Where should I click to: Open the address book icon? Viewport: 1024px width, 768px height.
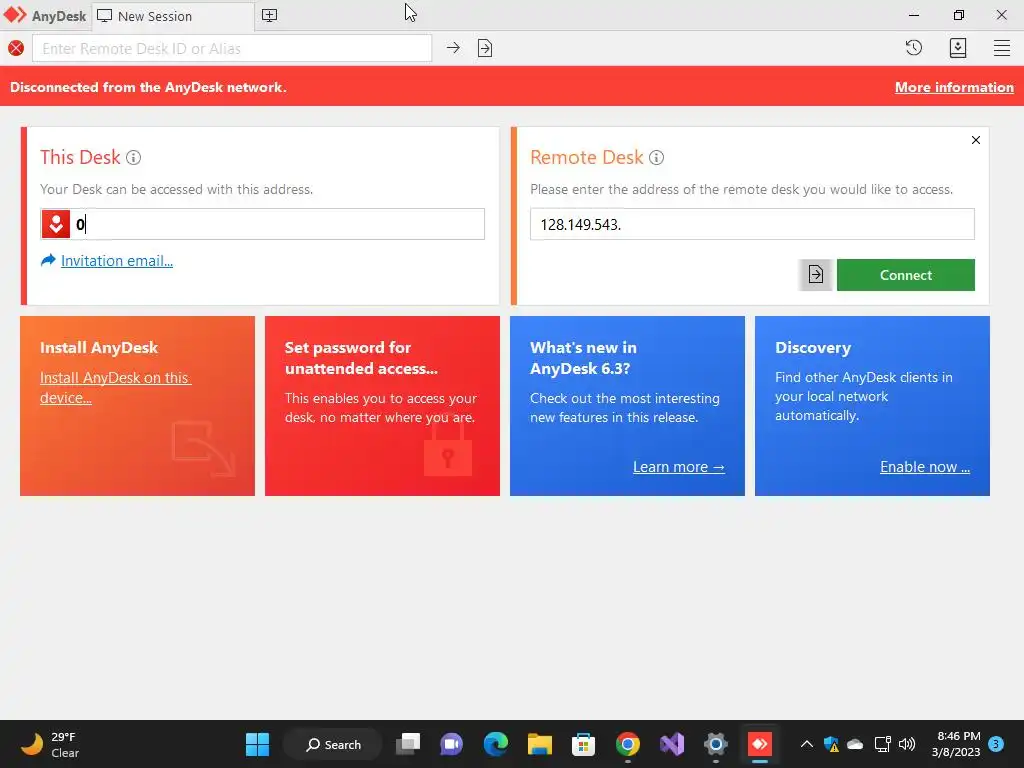coord(957,48)
